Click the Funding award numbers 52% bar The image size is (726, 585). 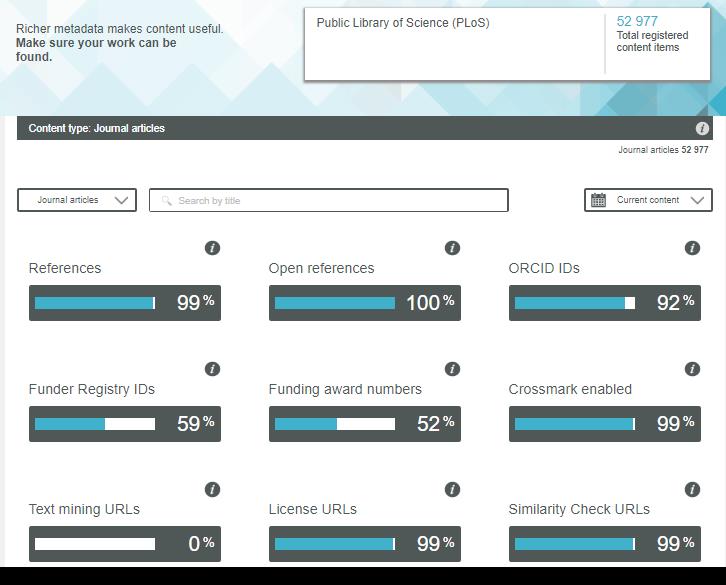(364, 424)
